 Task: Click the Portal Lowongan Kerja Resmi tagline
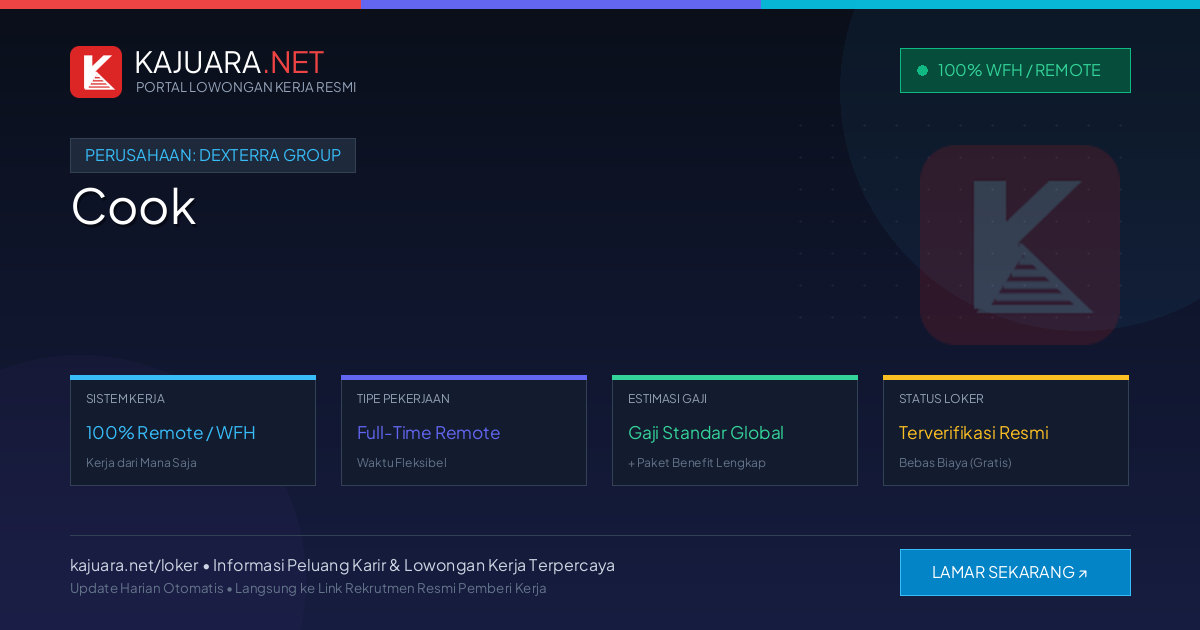pyautogui.click(x=246, y=87)
